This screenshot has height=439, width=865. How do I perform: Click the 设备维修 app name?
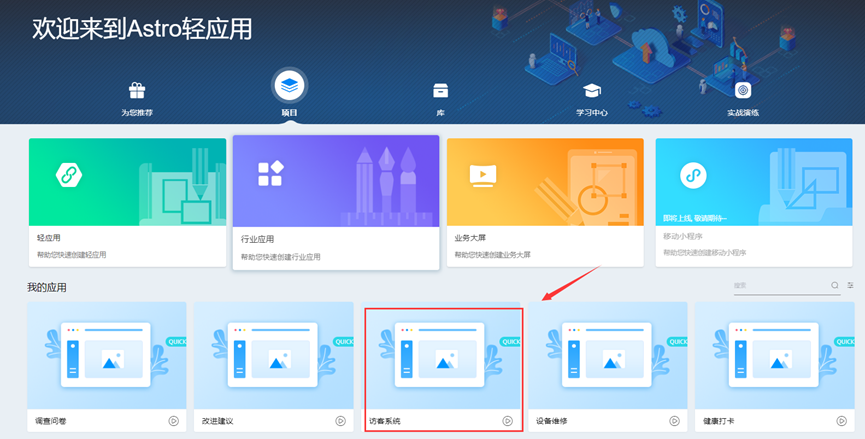(x=552, y=421)
